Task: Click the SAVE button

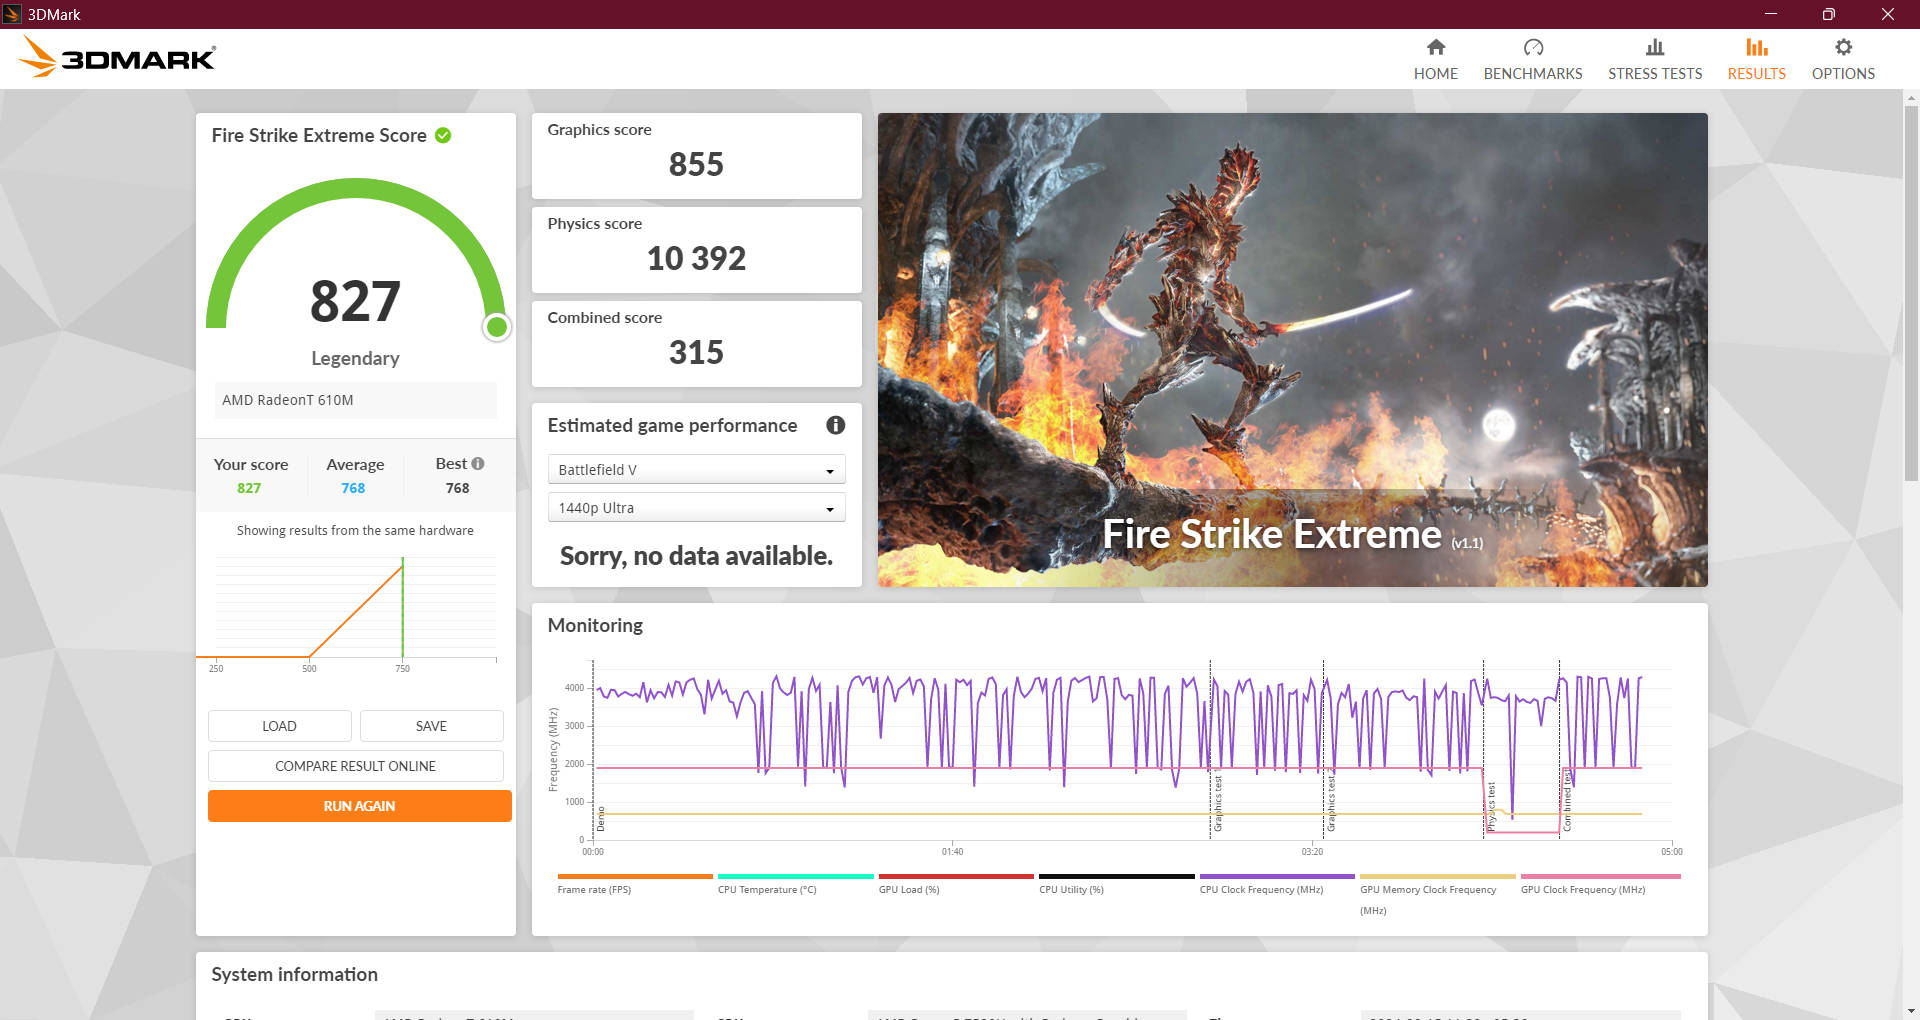Action: [x=431, y=726]
